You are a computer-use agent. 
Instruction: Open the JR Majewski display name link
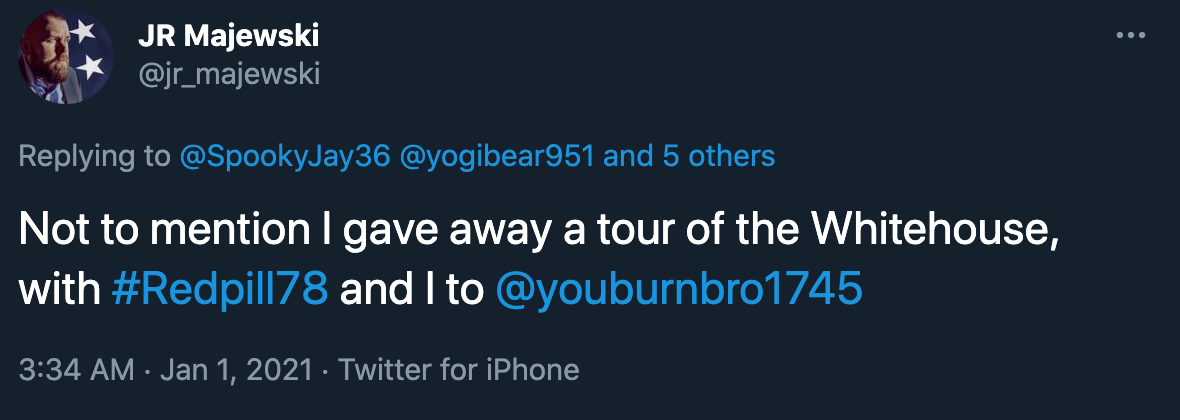(229, 37)
